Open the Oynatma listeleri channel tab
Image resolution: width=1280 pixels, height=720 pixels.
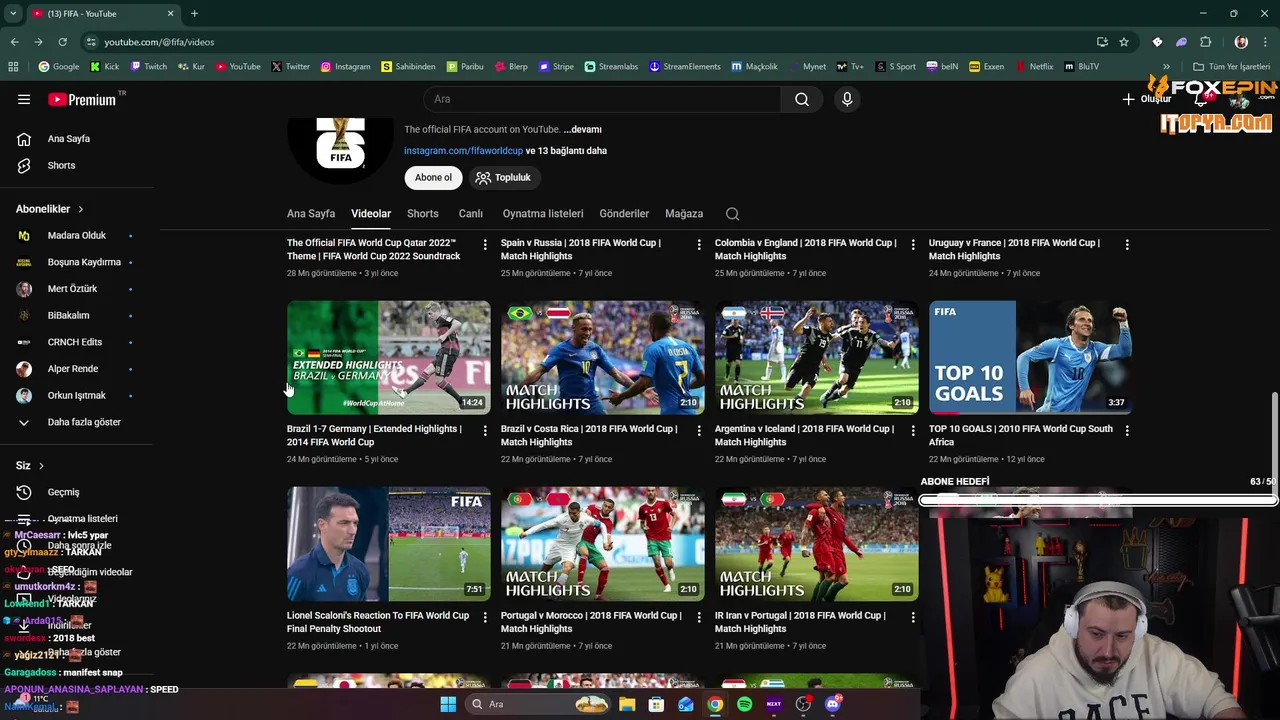tap(543, 214)
